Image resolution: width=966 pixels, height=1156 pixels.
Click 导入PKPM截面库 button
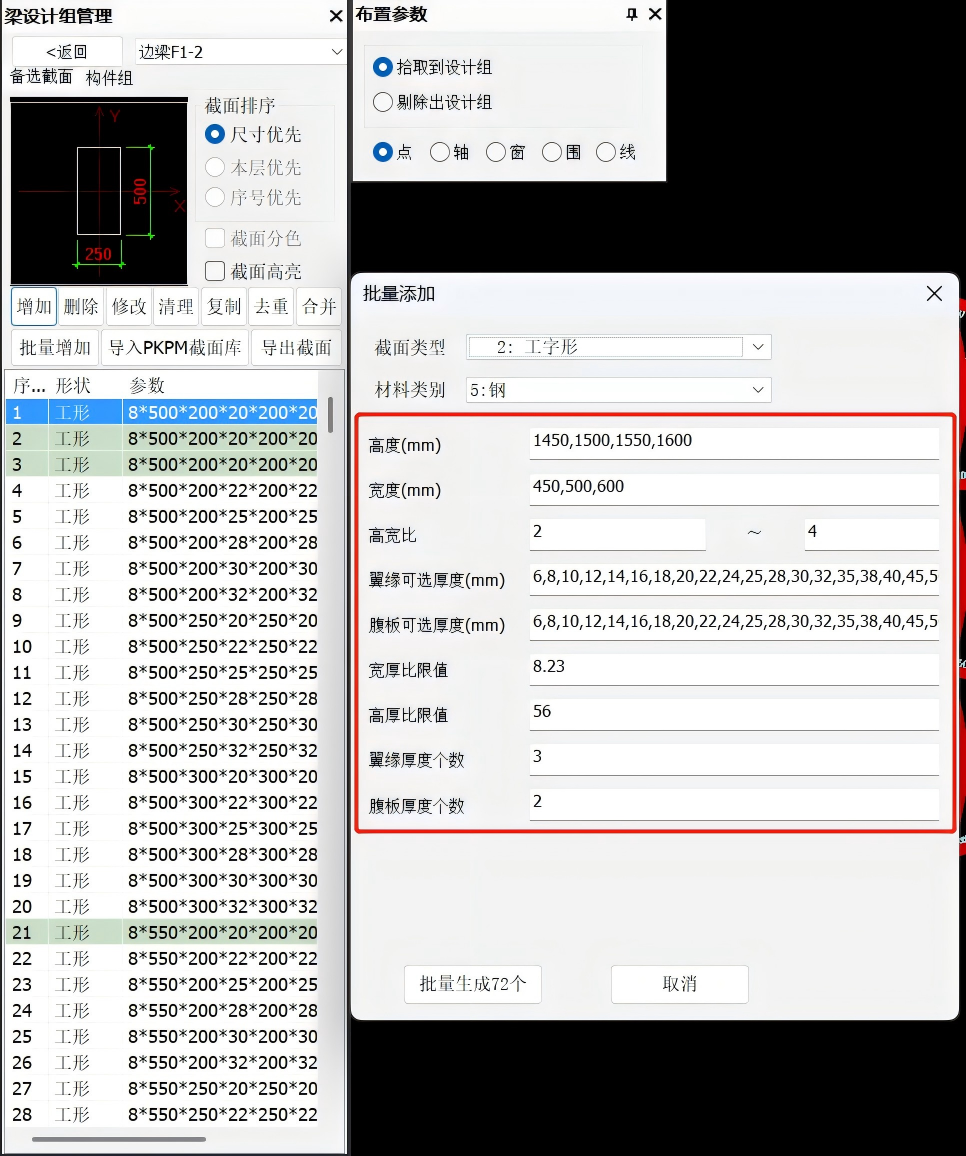pos(175,348)
